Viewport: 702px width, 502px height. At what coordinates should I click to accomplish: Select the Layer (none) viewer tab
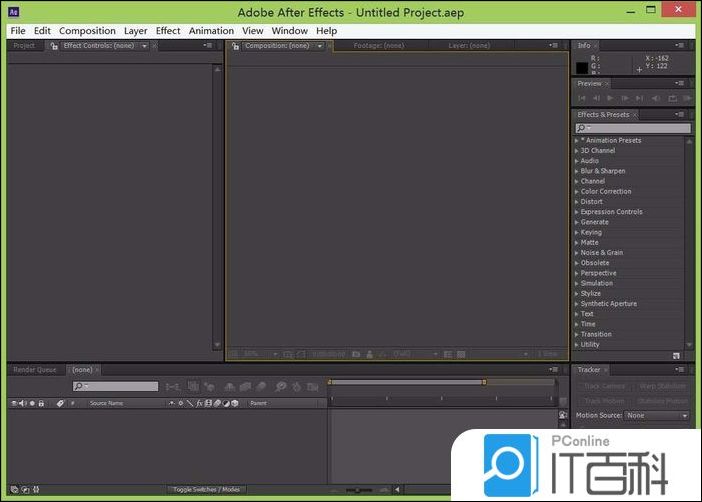click(x=469, y=46)
